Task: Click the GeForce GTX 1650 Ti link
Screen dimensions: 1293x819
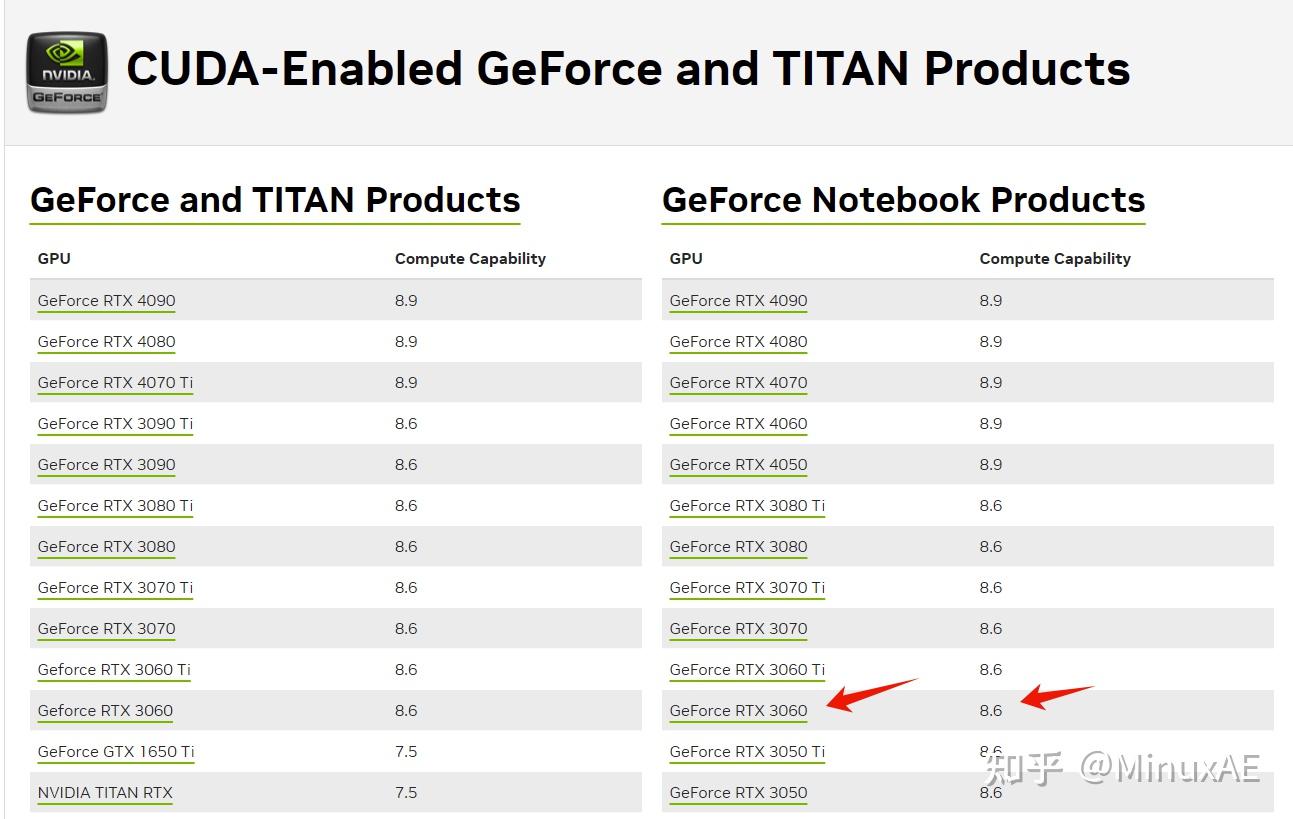Action: click(x=116, y=751)
